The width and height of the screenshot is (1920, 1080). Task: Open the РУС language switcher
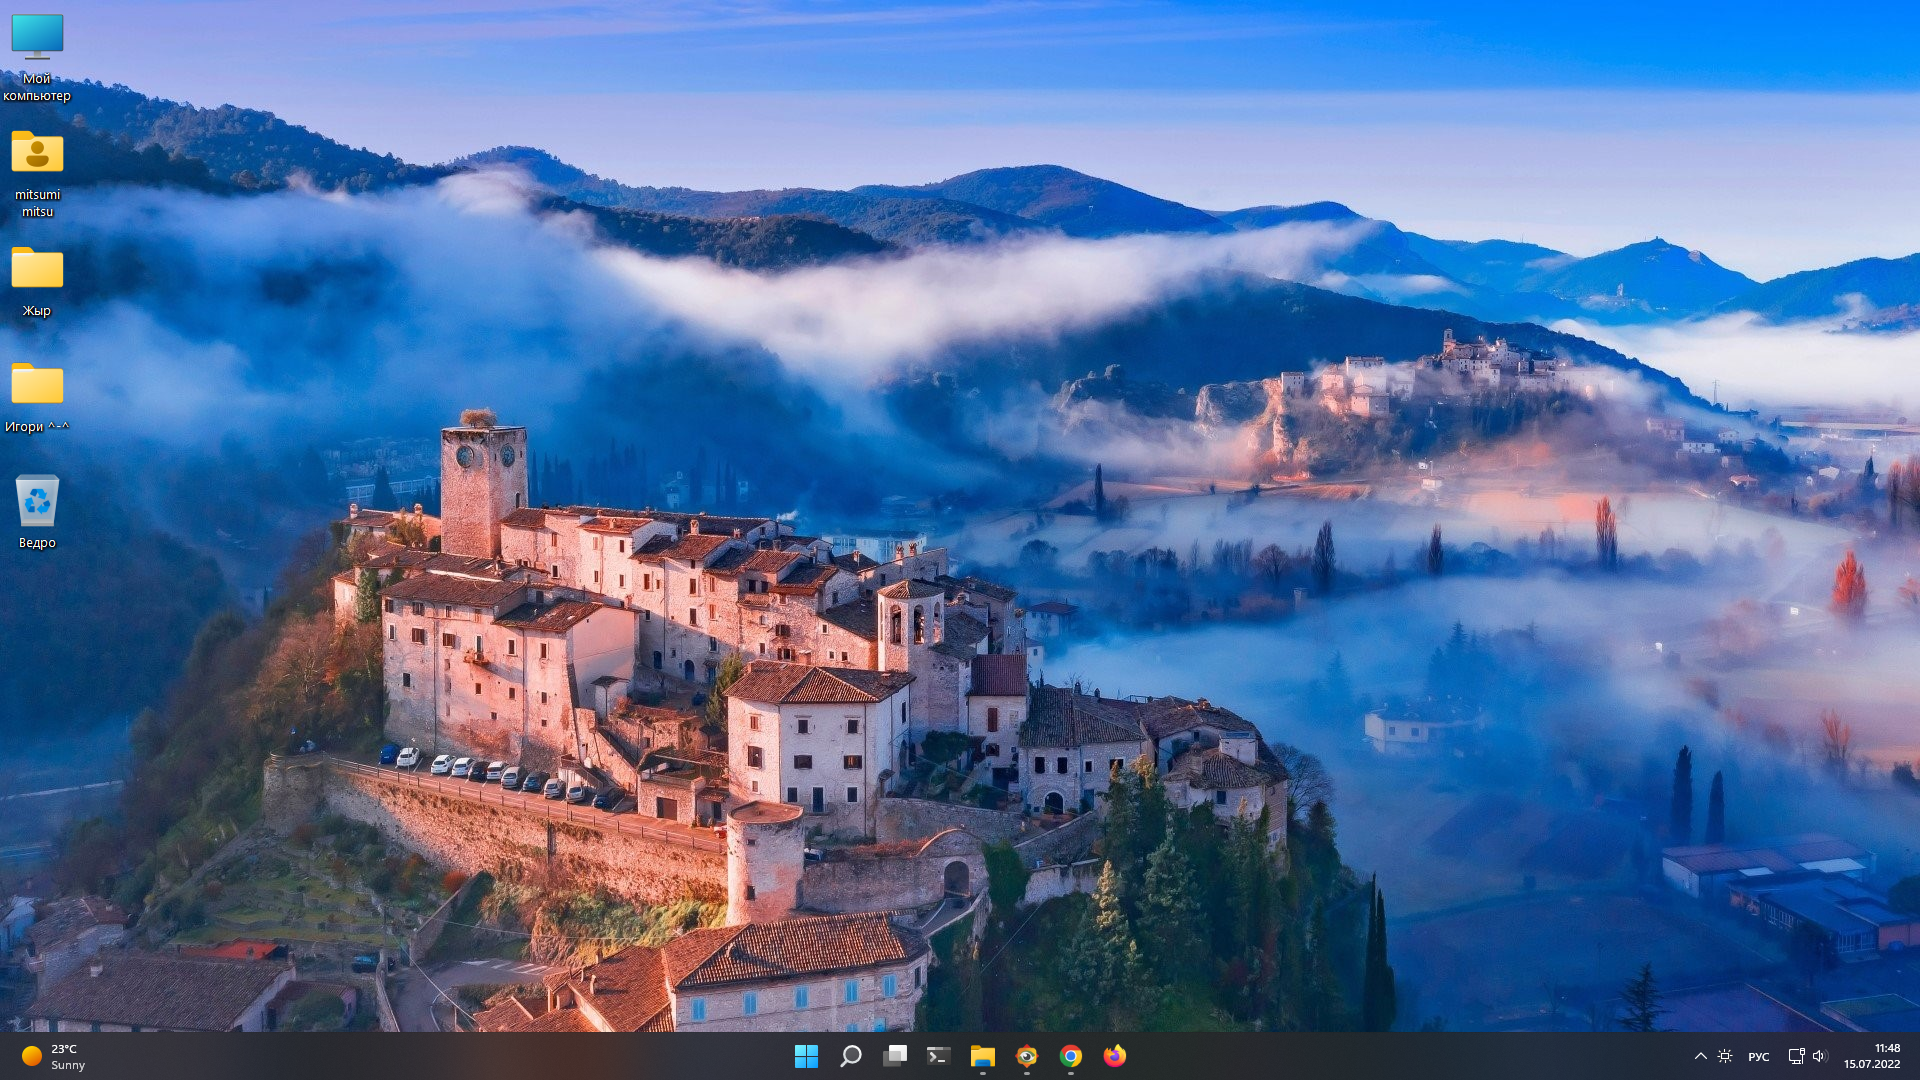pyautogui.click(x=1758, y=1056)
